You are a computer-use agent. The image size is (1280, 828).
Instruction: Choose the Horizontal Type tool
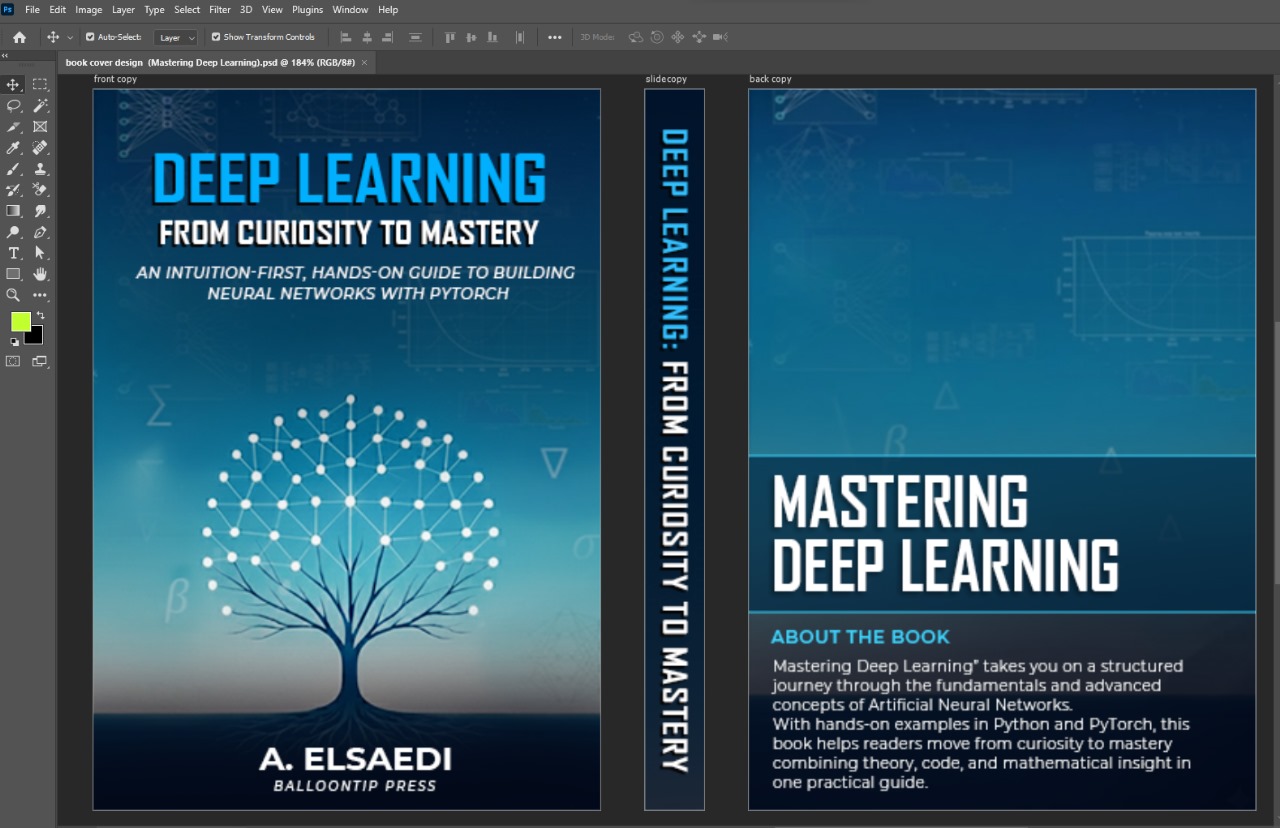pyautogui.click(x=14, y=253)
